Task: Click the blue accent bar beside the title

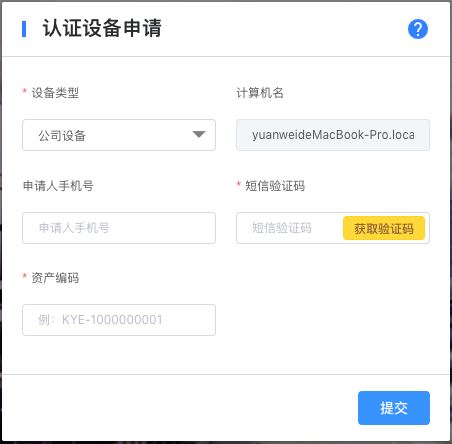Action: click(24, 29)
